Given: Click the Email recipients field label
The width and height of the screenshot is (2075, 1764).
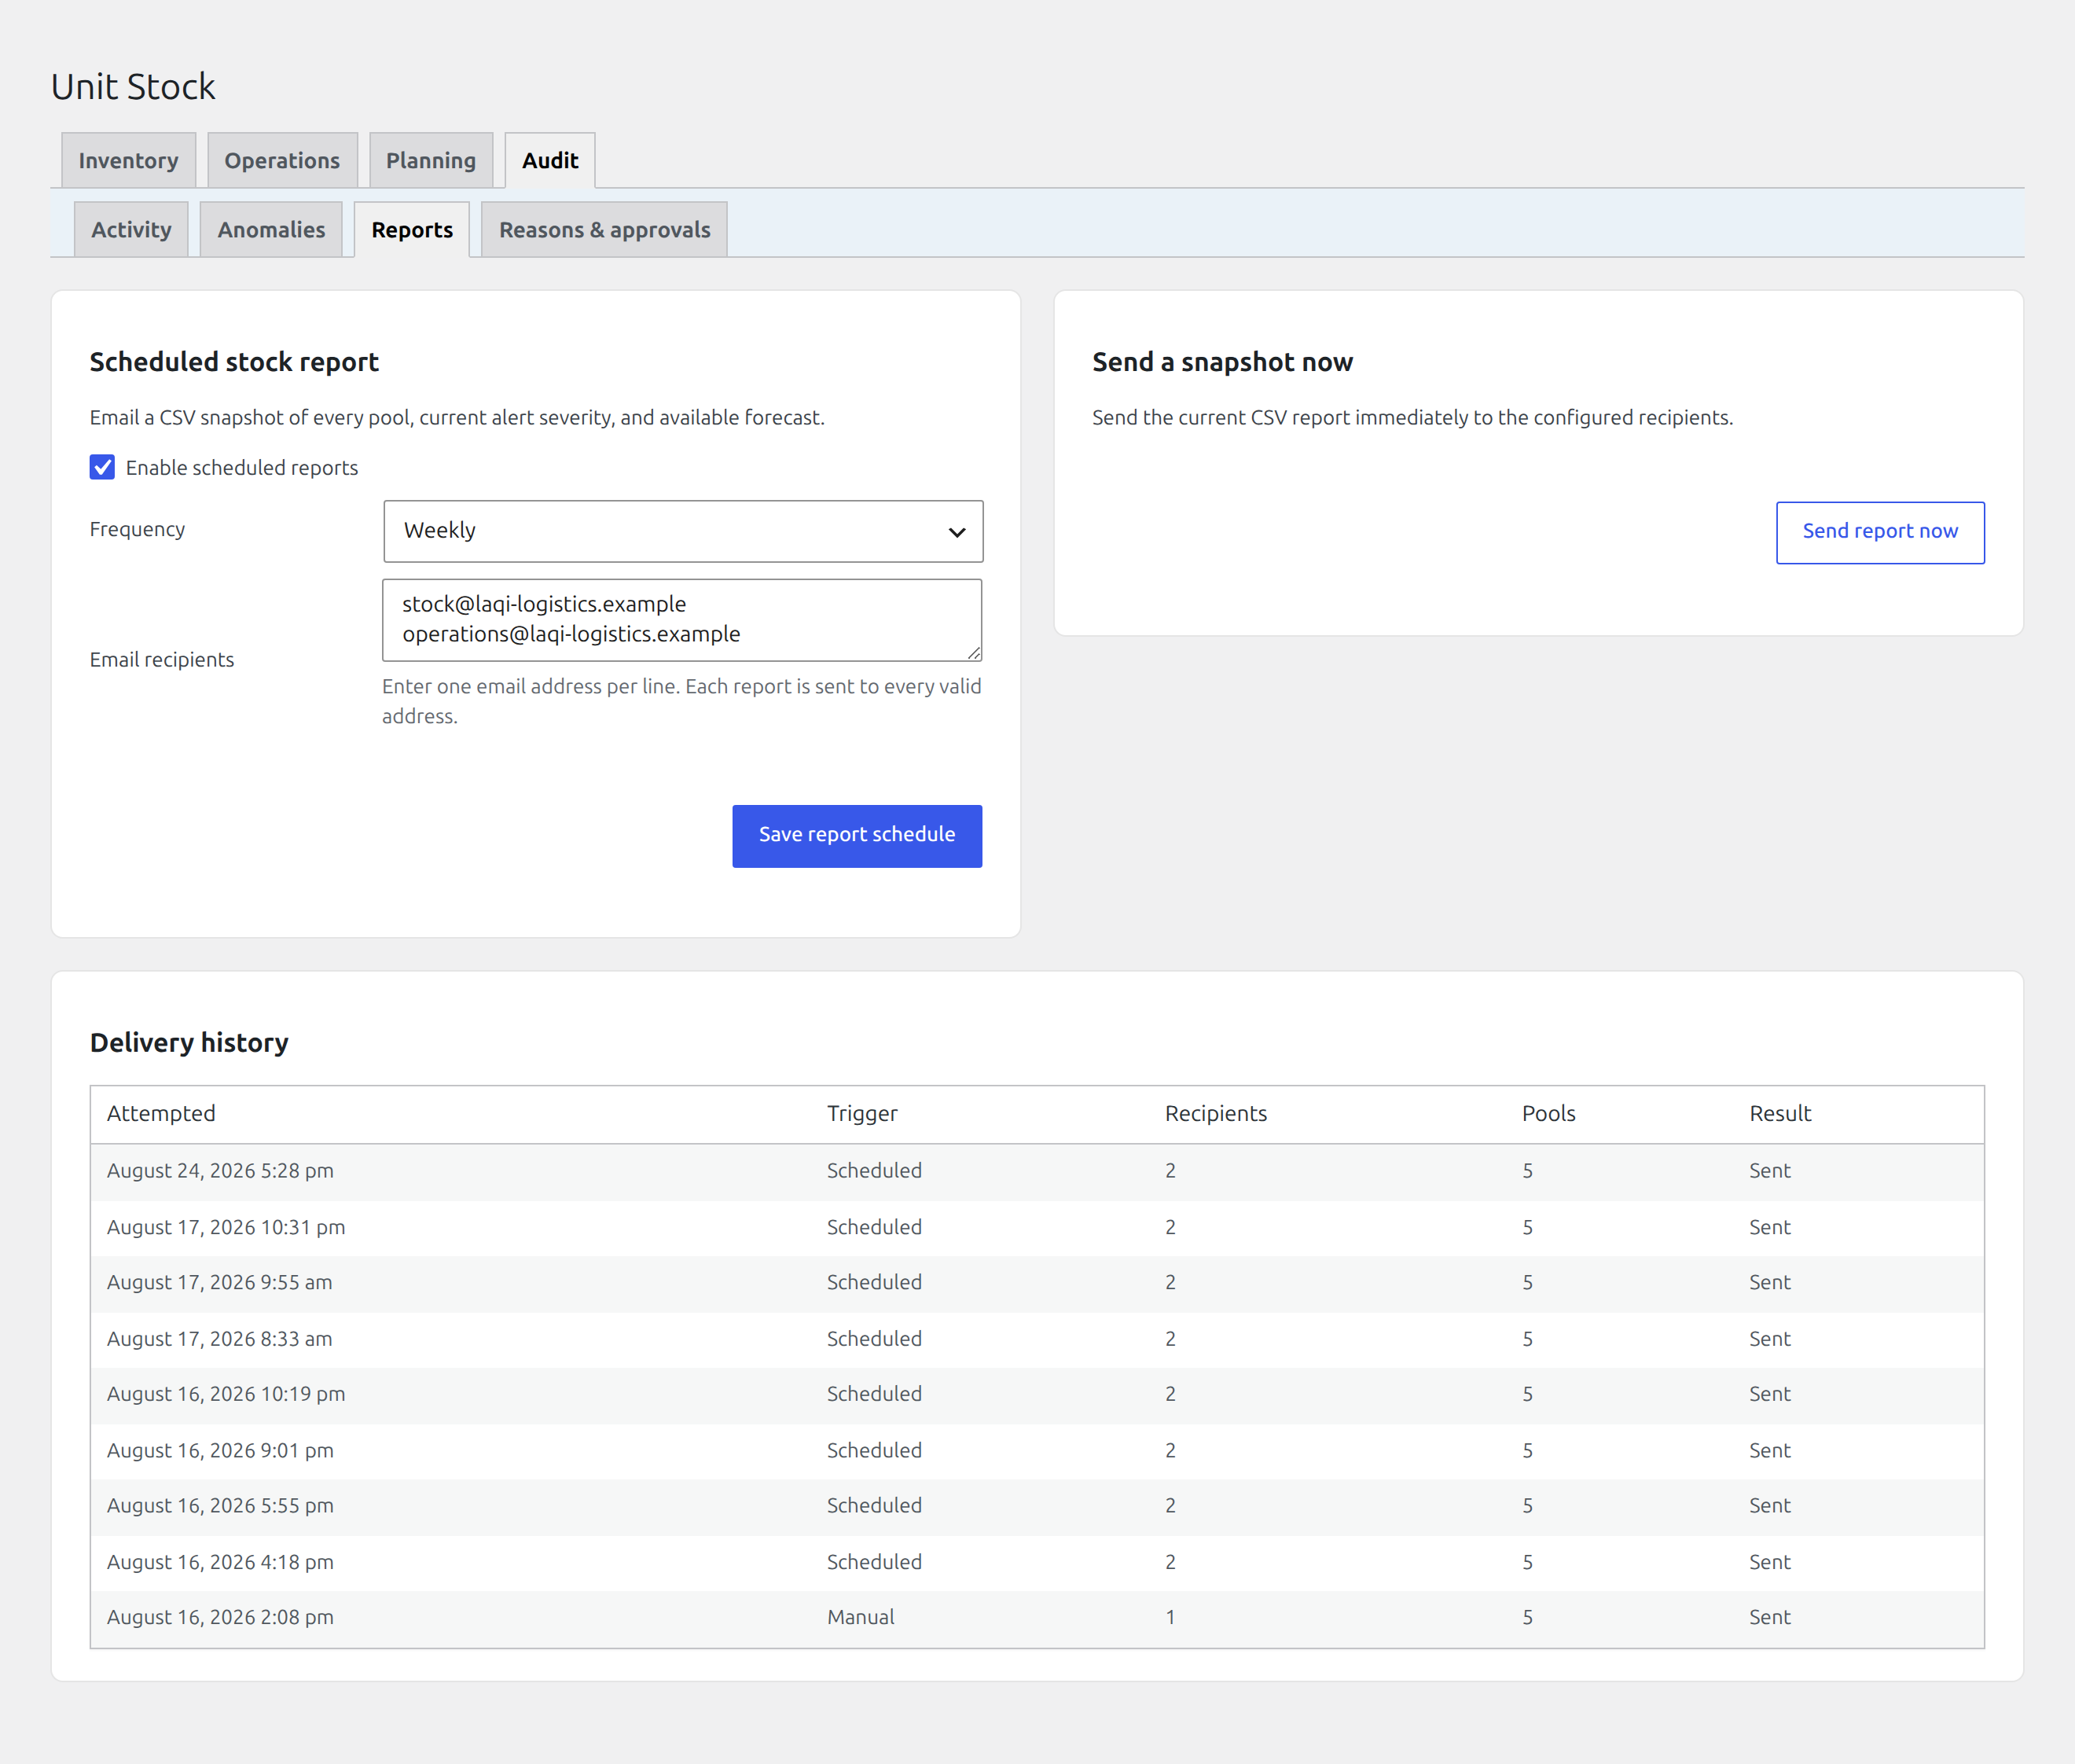Looking at the screenshot, I should pos(162,660).
